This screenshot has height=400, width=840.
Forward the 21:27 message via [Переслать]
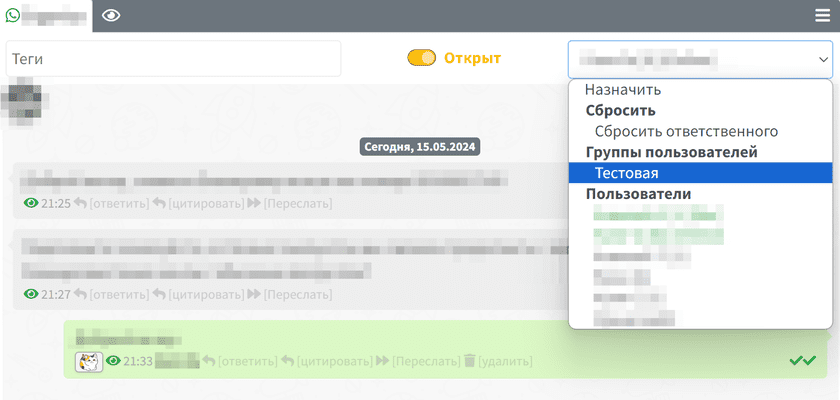tap(297, 295)
